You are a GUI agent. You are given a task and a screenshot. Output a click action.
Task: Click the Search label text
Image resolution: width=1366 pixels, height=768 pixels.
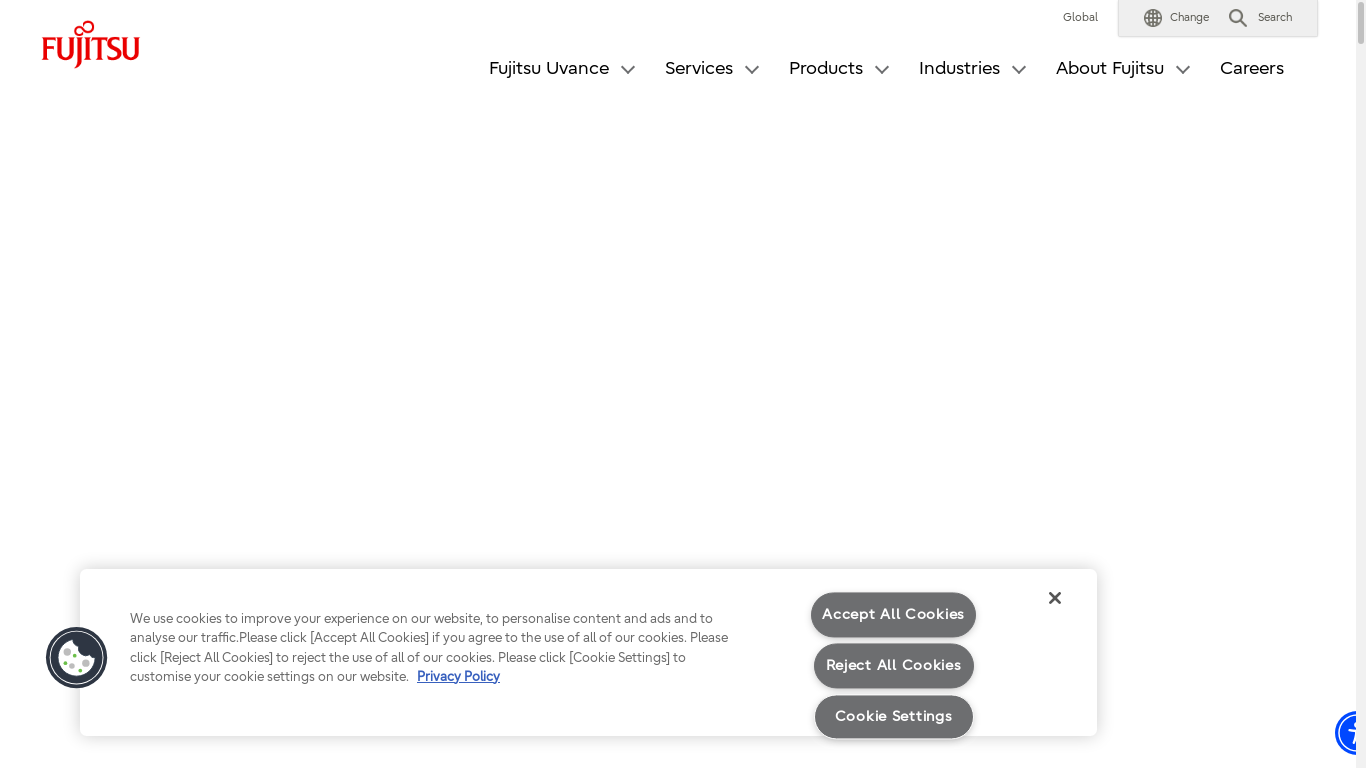click(x=1275, y=18)
